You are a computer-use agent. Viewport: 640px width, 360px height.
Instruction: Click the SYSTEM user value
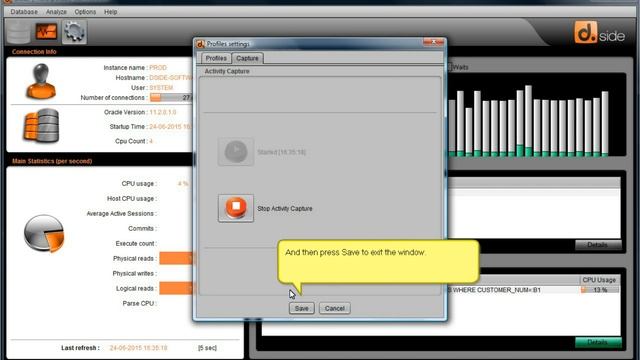tap(161, 88)
